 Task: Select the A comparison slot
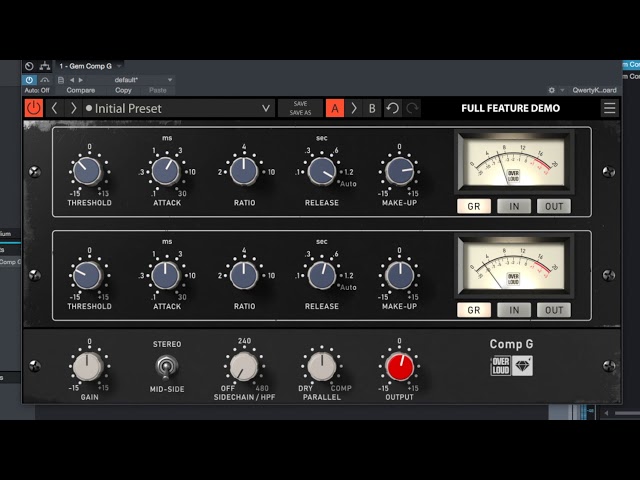(335, 108)
